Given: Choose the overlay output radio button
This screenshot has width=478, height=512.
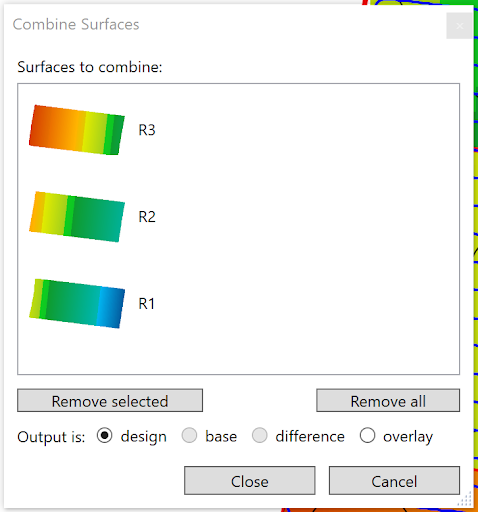Looking at the screenshot, I should 367,436.
